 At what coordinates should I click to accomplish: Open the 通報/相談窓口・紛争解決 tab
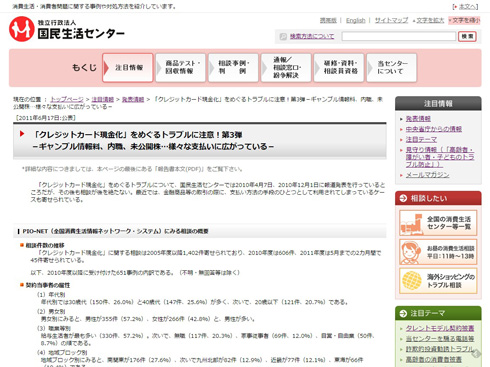[286, 68]
